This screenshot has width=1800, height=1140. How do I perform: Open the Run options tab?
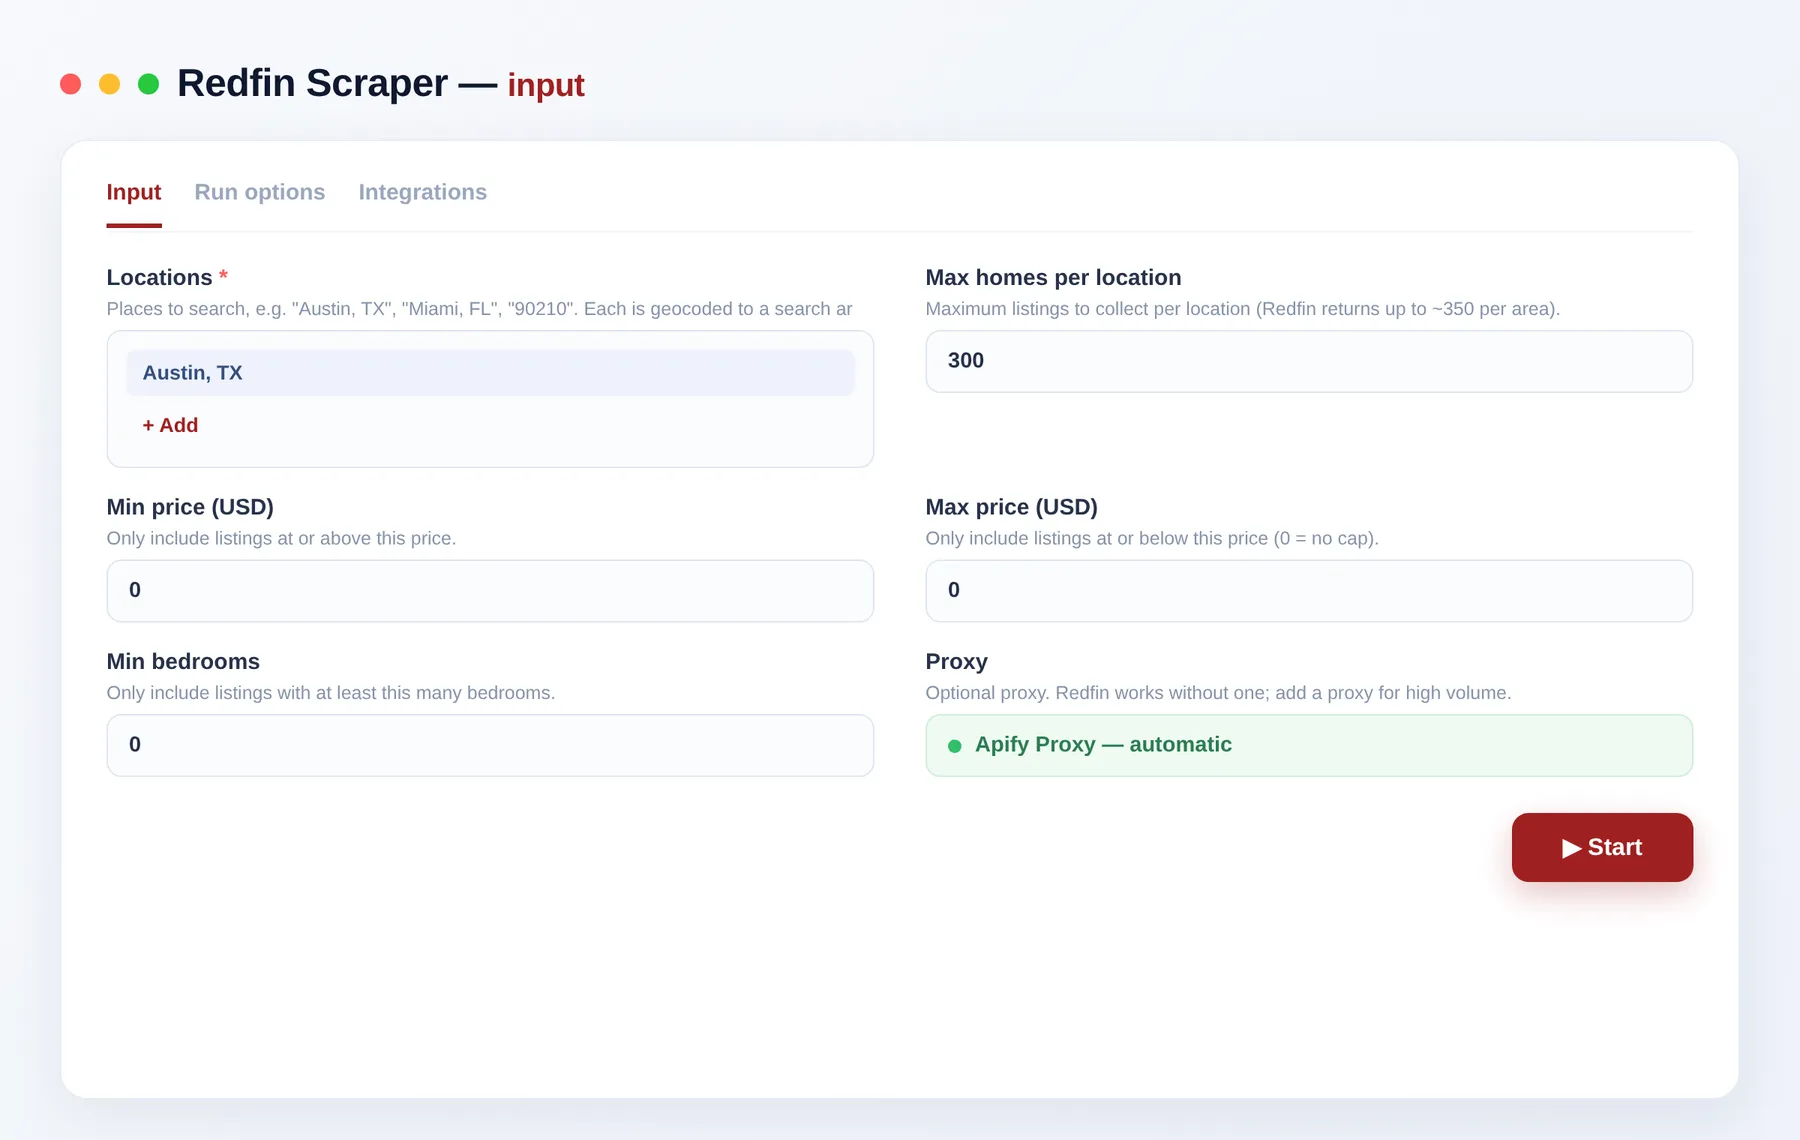tap(260, 192)
